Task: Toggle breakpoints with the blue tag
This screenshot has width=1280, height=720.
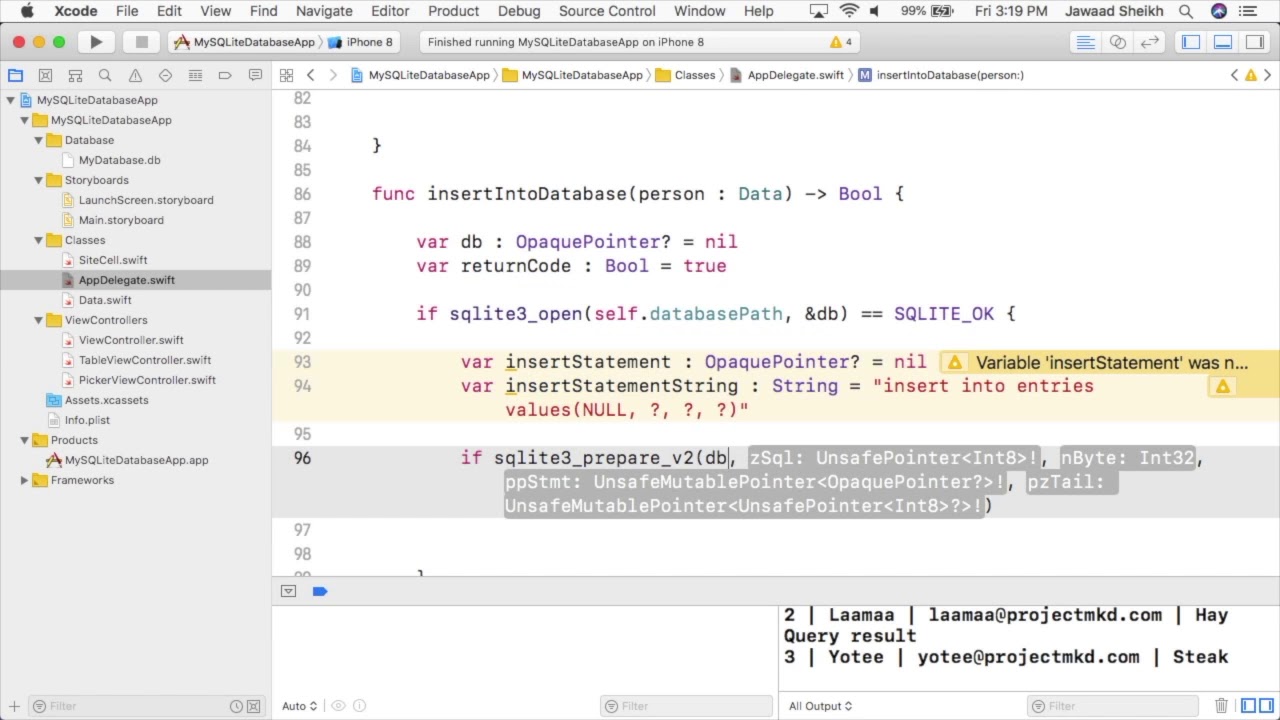Action: coord(320,591)
